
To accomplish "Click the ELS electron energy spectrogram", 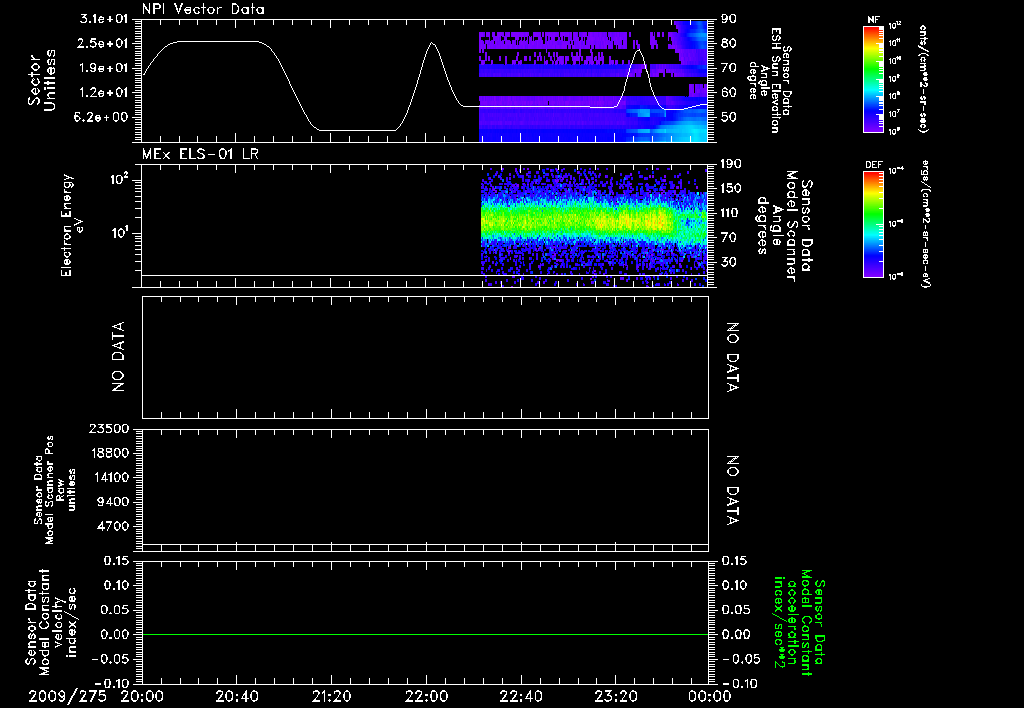I will [594, 227].
